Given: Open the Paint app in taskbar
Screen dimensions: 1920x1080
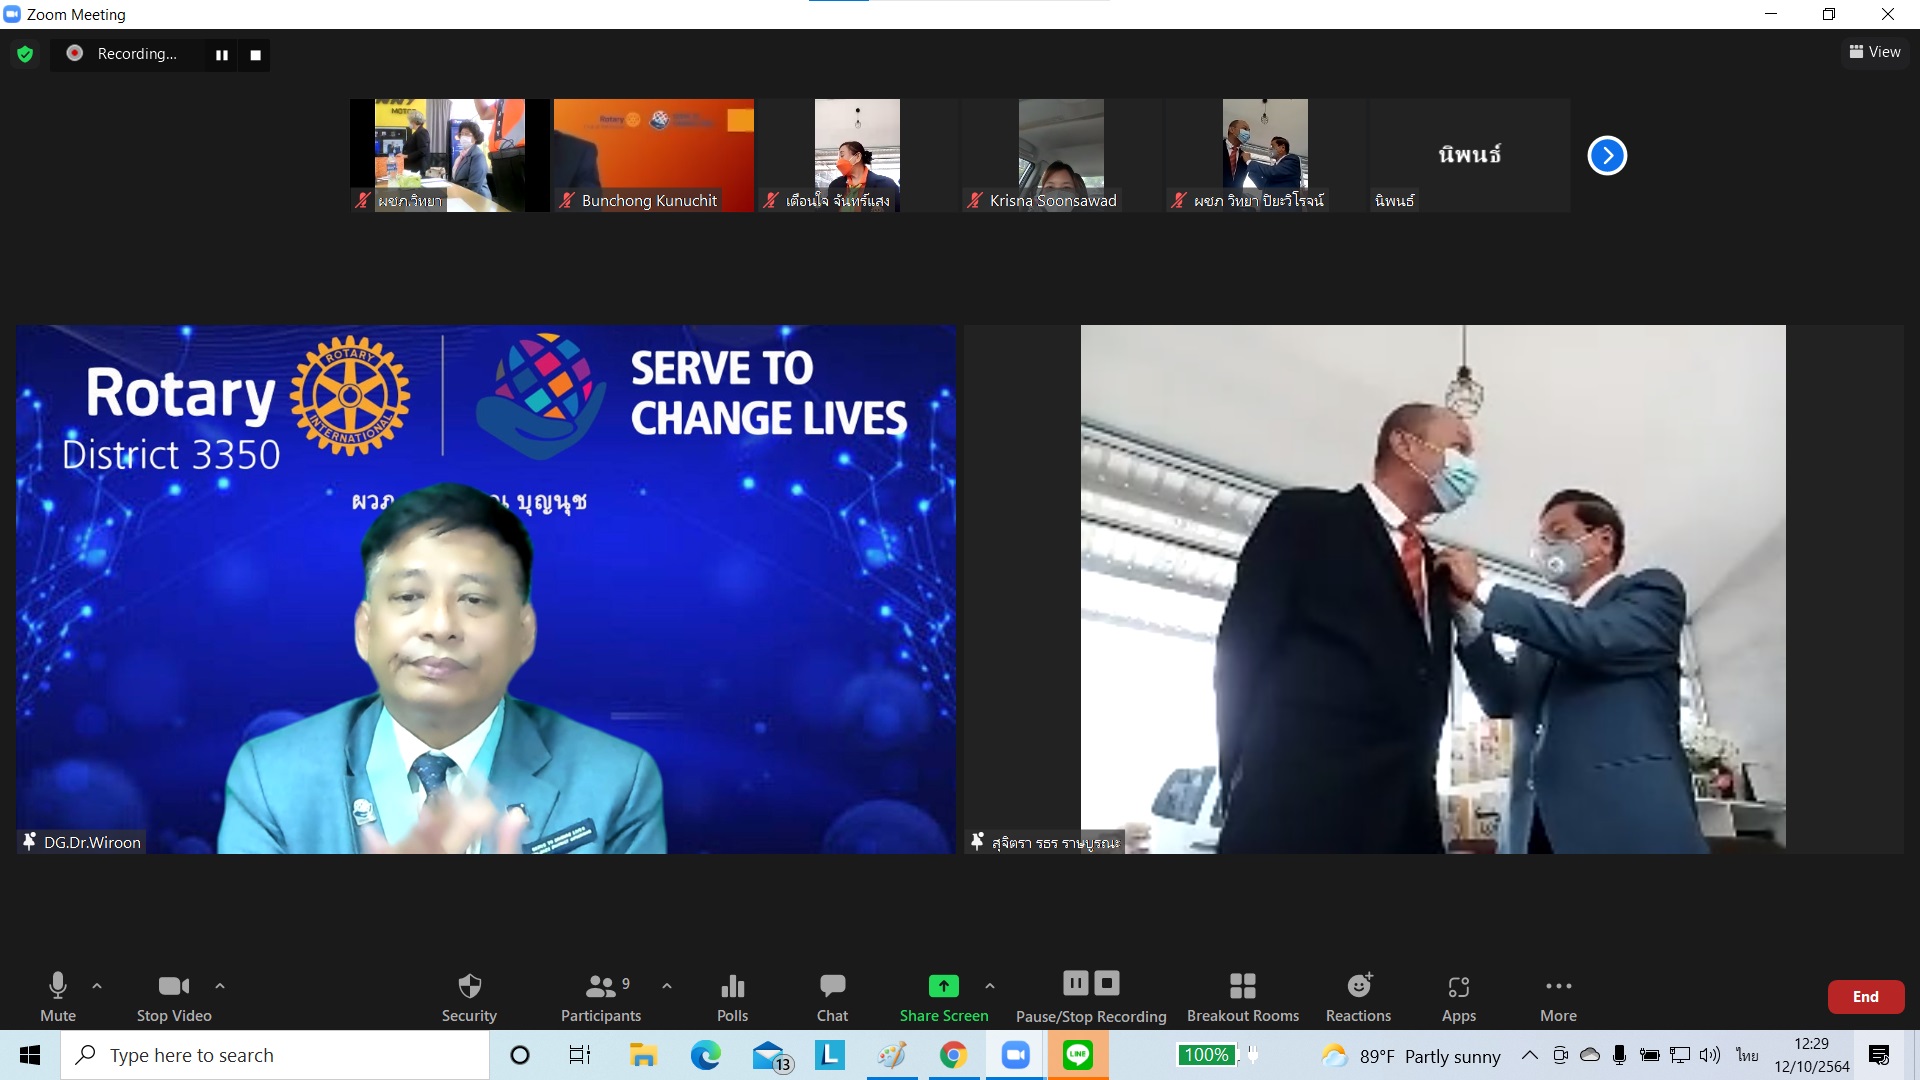Looking at the screenshot, I should pyautogui.click(x=892, y=1055).
